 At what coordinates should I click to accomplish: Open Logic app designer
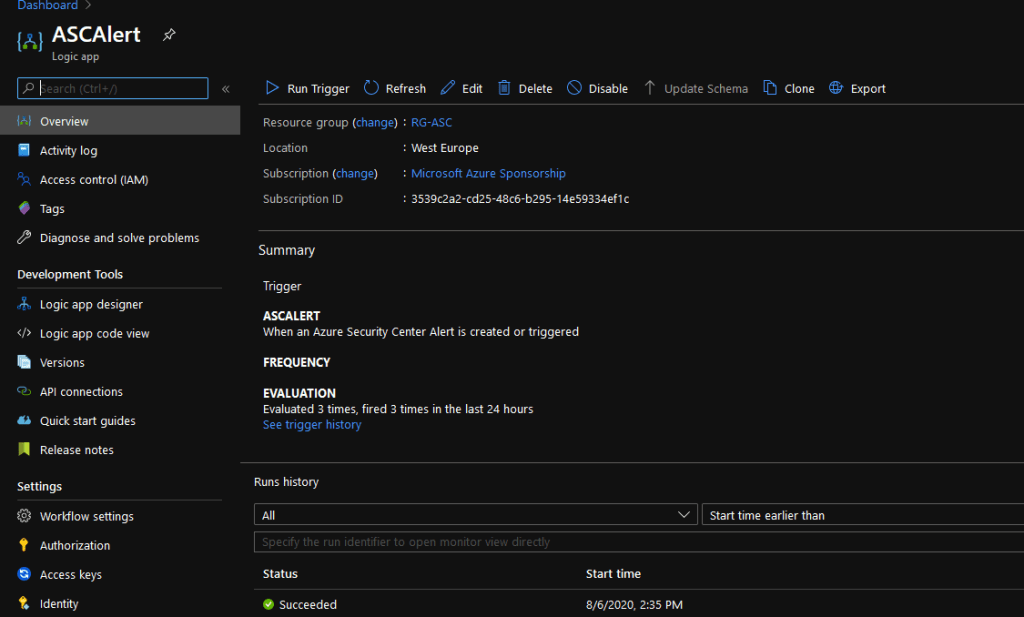91,304
